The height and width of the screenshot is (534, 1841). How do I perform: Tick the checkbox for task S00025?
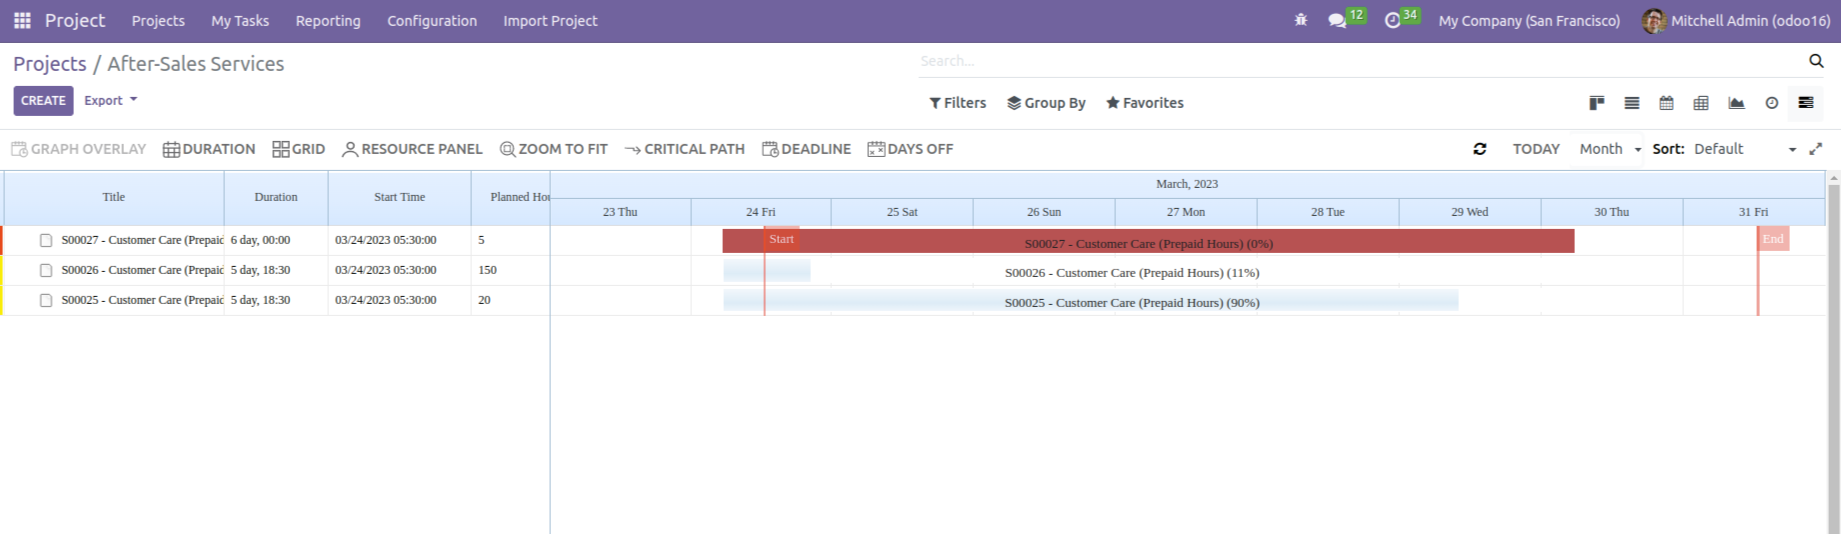[46, 301]
